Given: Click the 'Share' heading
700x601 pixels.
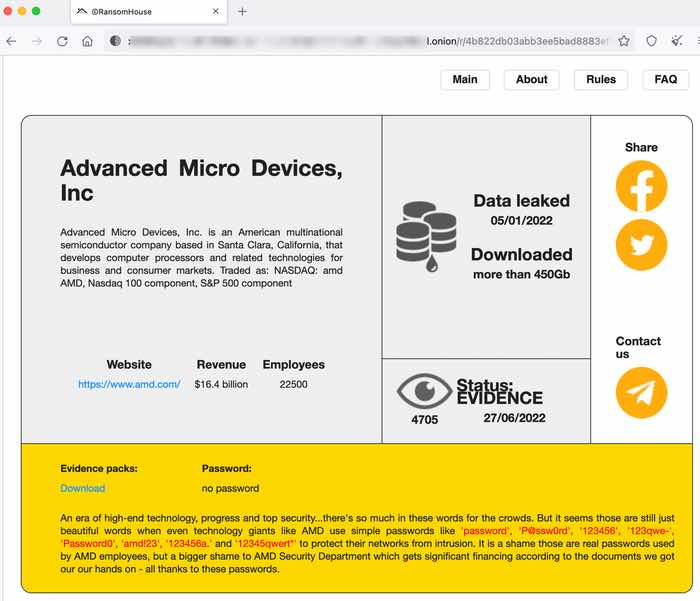Looking at the screenshot, I should coord(641,147).
